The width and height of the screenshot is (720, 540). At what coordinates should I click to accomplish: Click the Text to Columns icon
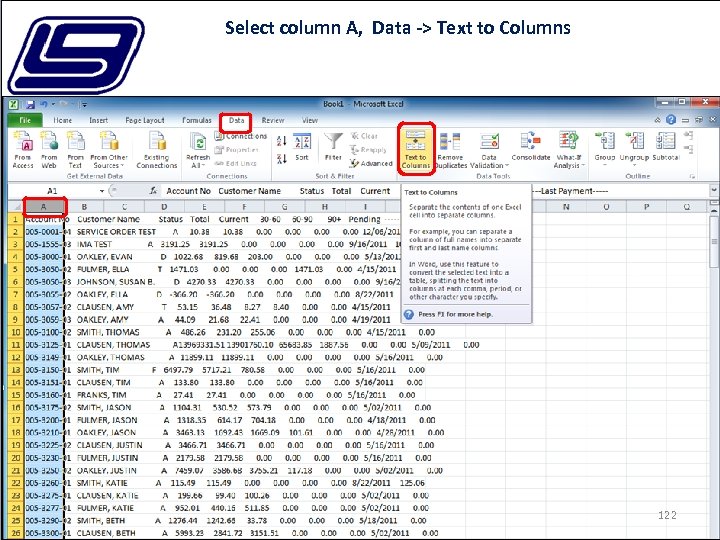tap(416, 149)
